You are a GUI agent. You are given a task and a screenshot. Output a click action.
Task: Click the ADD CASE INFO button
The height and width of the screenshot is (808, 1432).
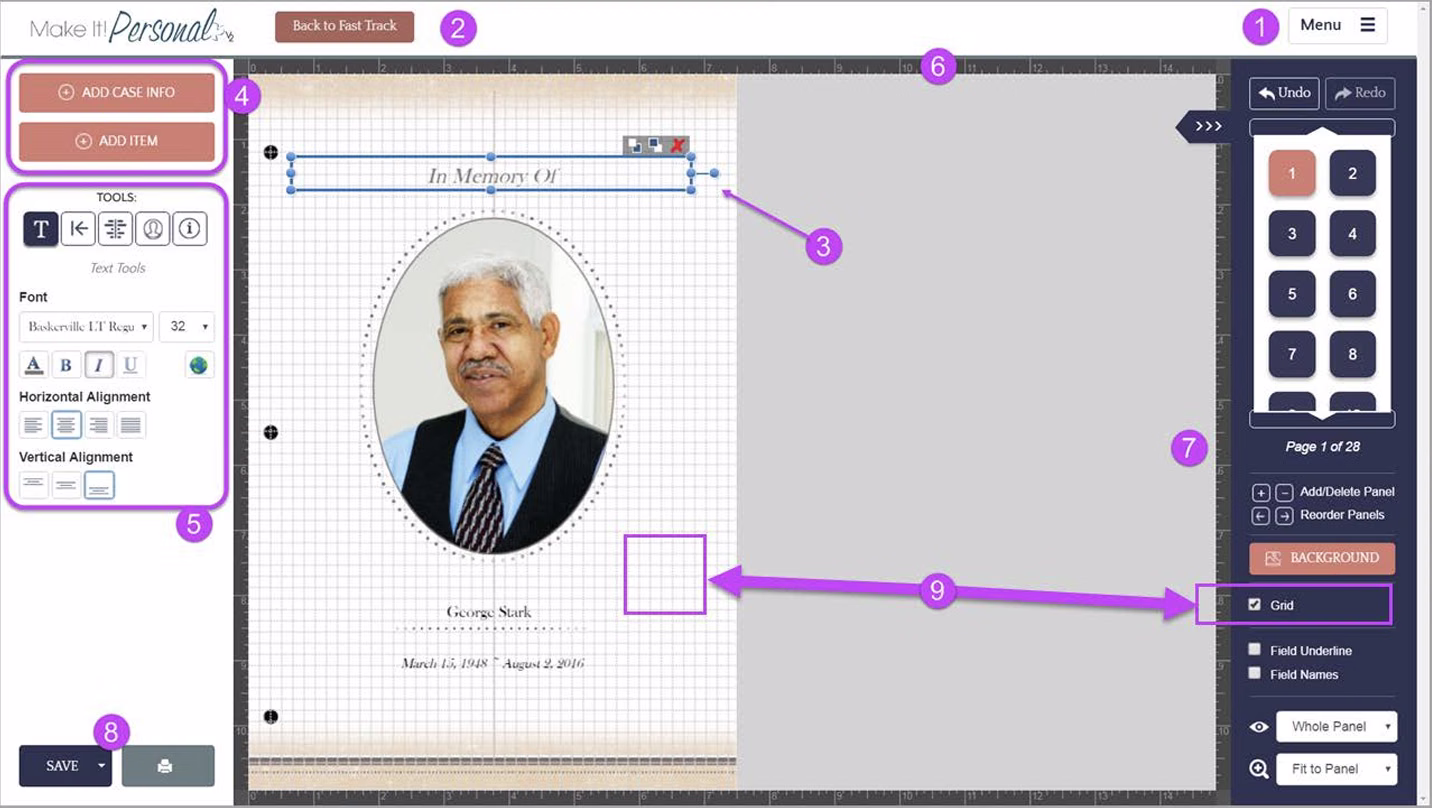[117, 92]
